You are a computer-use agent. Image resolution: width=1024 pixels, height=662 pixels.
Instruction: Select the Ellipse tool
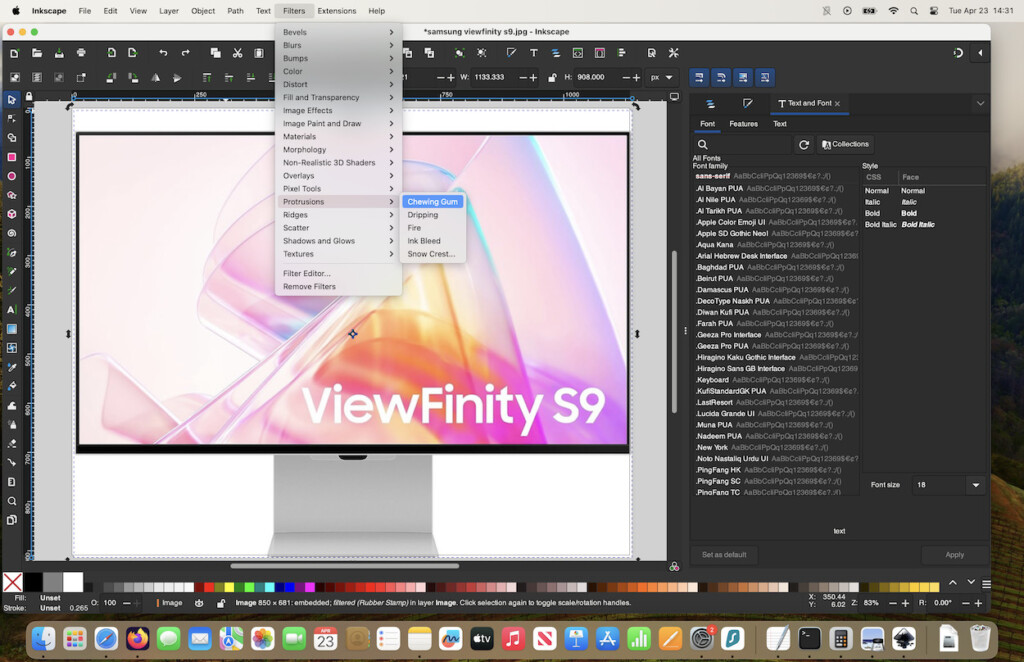click(x=12, y=176)
